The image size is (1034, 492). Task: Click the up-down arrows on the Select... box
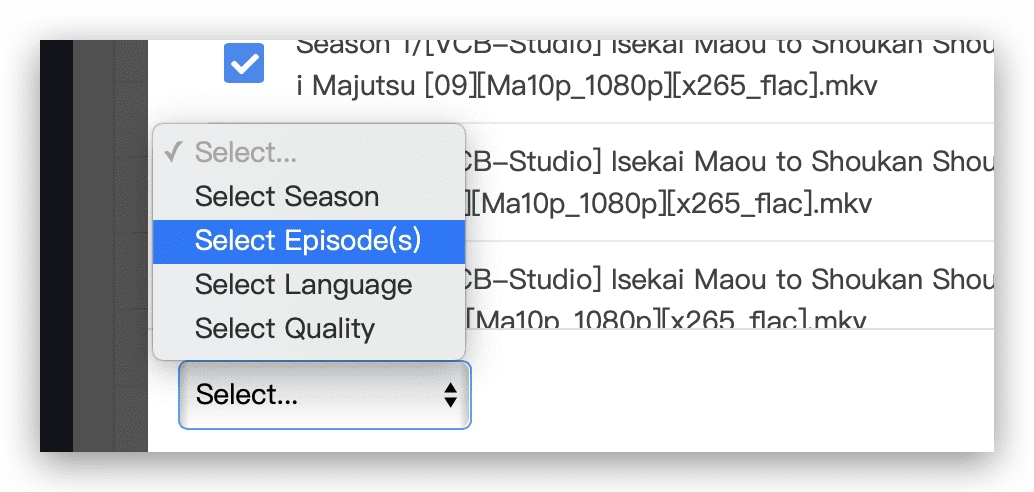(450, 394)
